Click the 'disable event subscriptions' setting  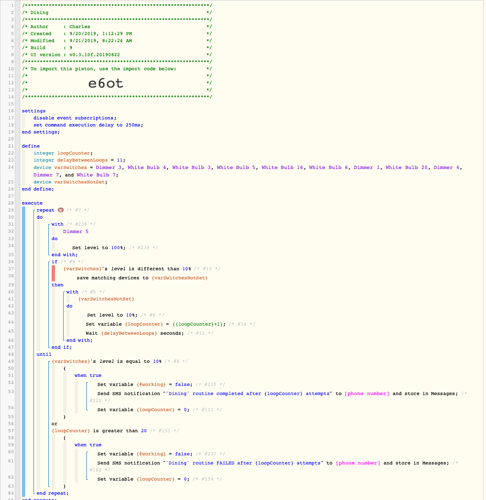pos(75,118)
